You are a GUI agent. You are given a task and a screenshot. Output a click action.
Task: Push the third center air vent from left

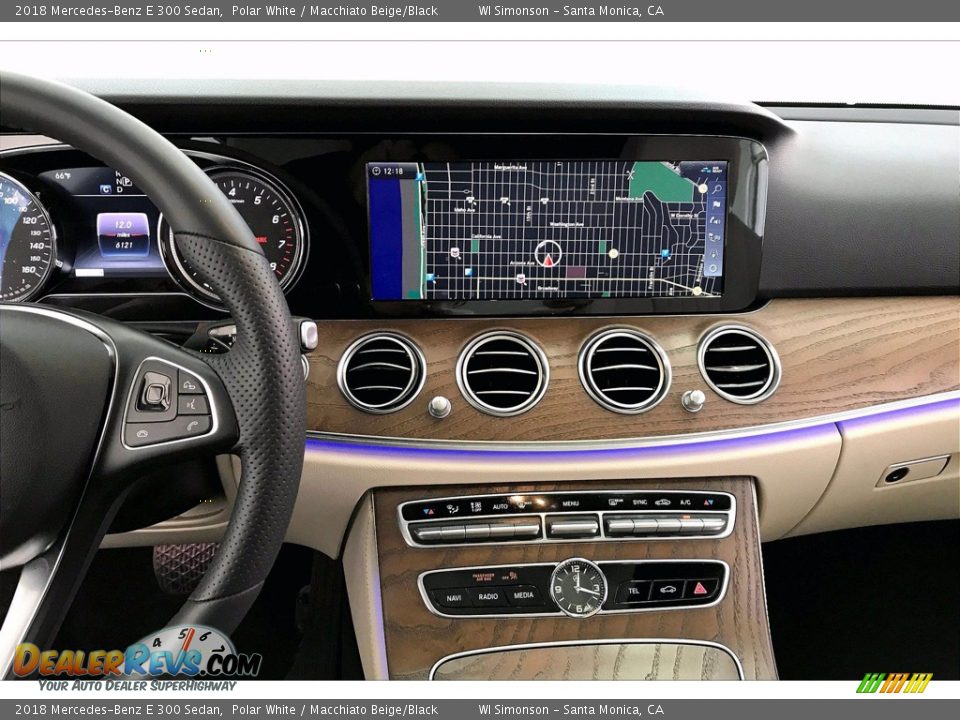[x=624, y=370]
